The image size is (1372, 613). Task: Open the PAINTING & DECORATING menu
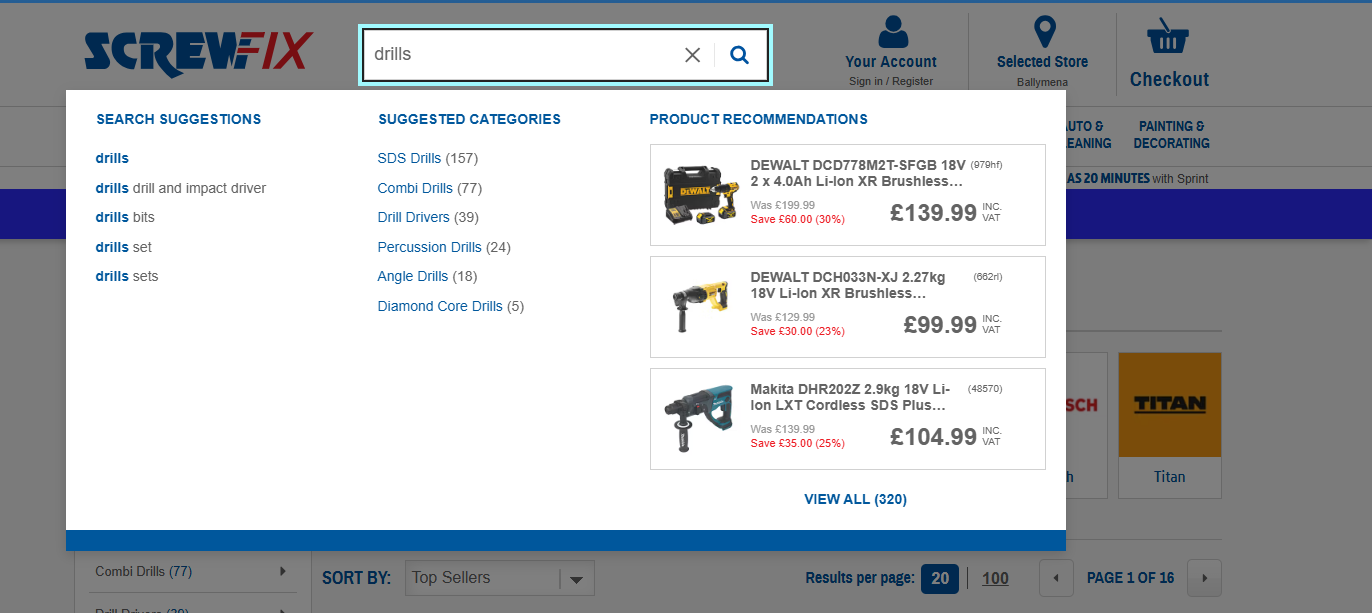(1170, 135)
